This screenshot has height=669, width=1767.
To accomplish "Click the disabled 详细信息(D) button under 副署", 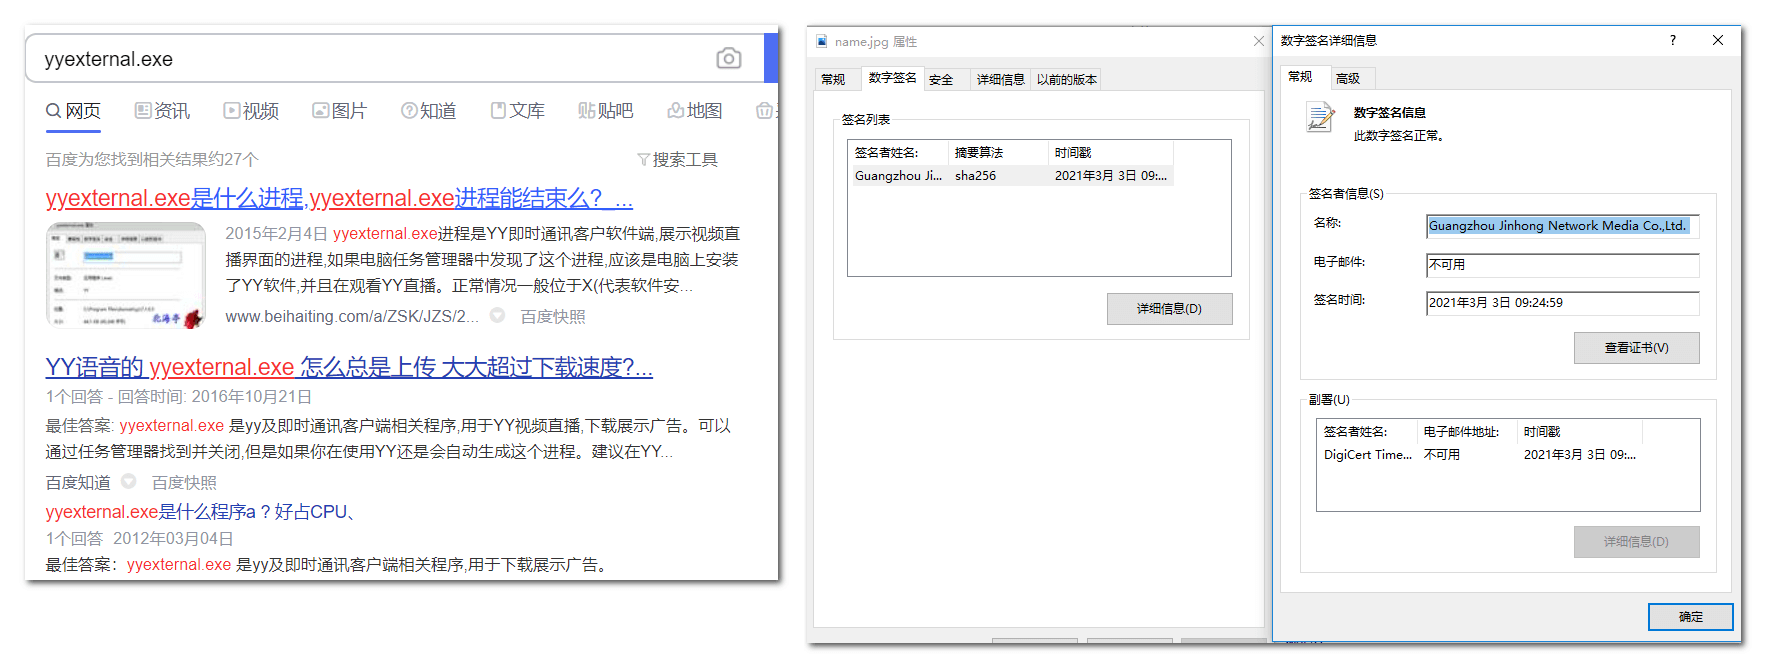I will tap(1636, 542).
